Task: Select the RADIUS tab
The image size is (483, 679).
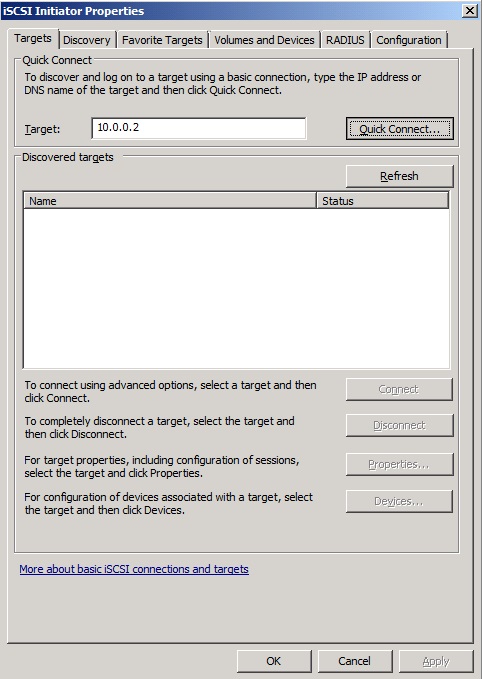Action: click(345, 40)
